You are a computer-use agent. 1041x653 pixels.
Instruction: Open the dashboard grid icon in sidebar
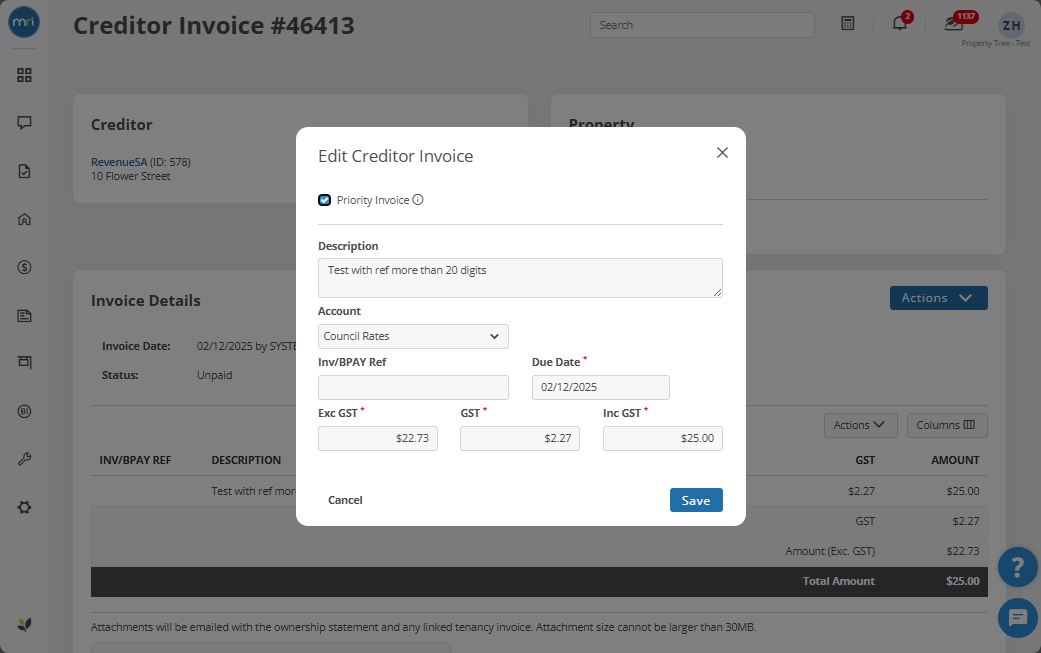(25, 75)
